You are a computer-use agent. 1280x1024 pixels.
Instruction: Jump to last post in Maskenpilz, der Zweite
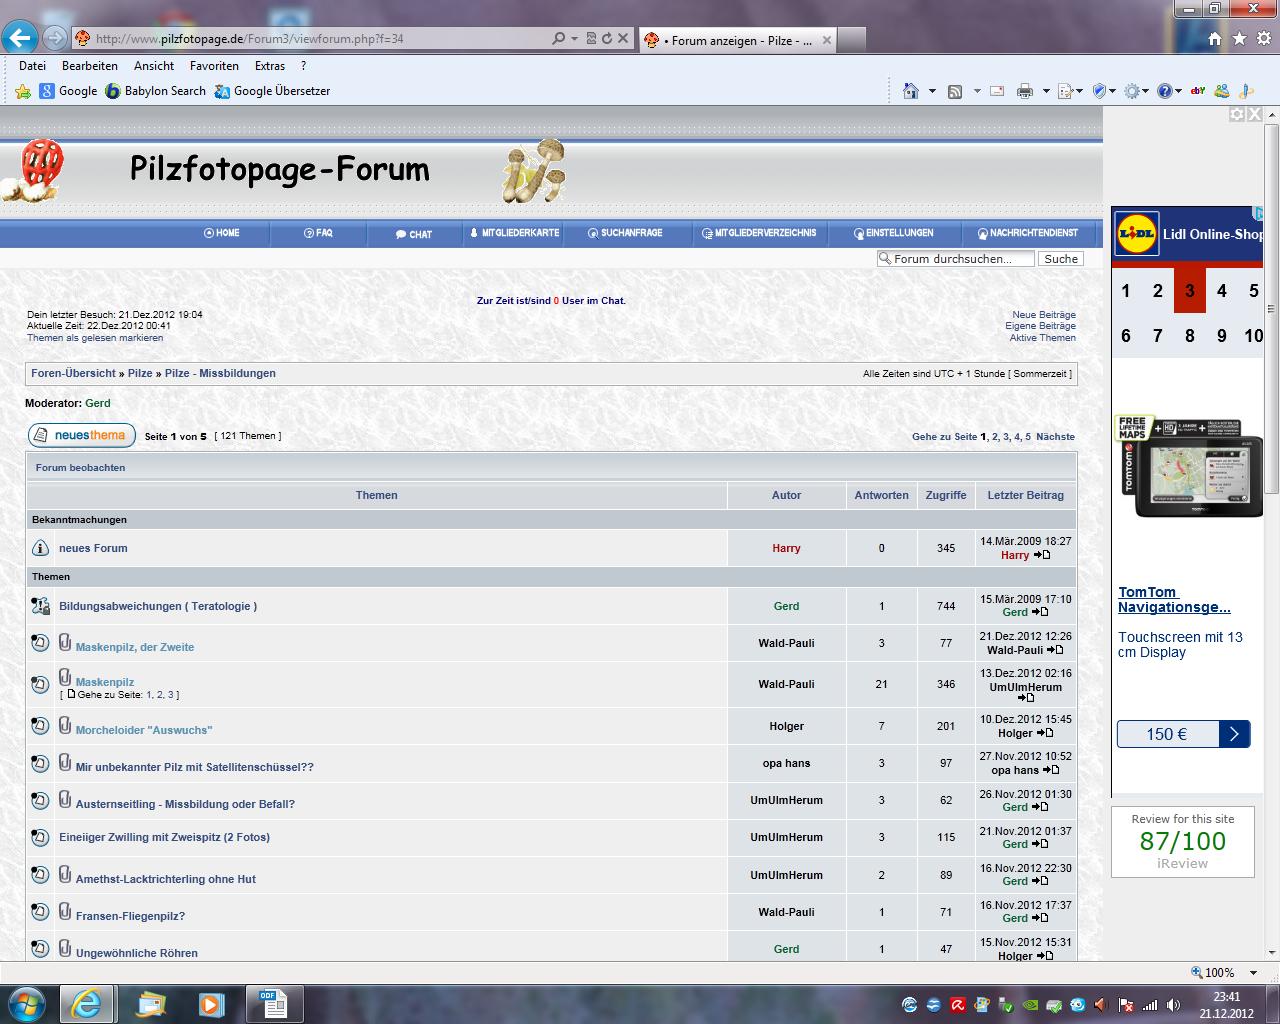tap(1055, 650)
